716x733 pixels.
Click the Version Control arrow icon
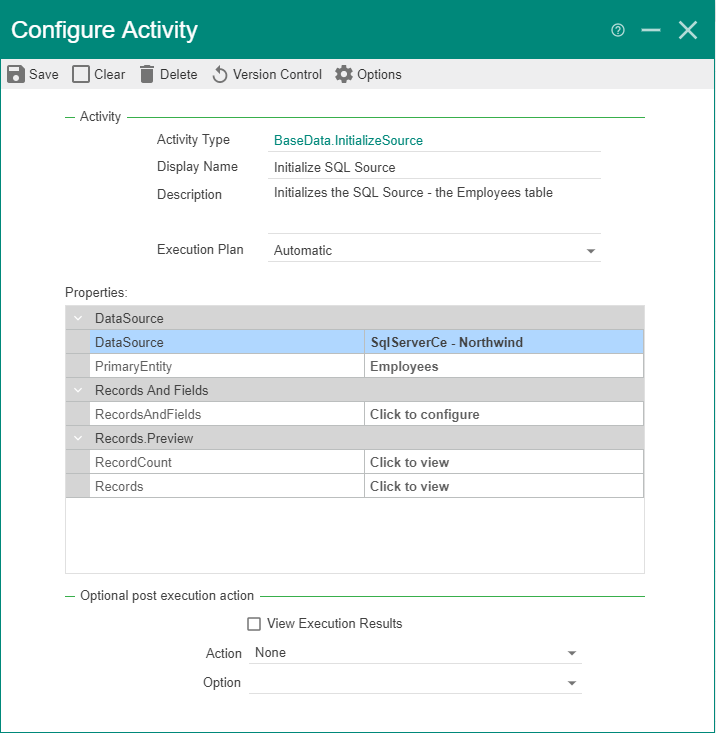point(220,74)
